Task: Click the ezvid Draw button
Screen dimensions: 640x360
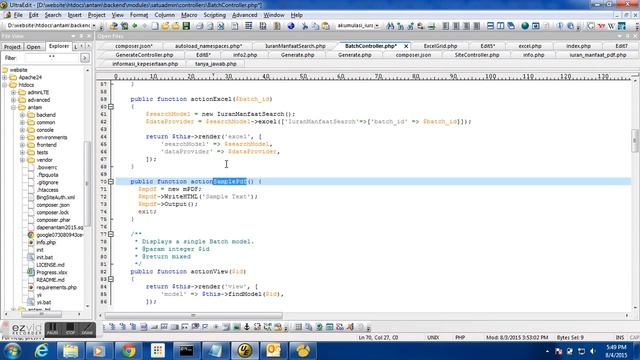Action: (x=87, y=329)
